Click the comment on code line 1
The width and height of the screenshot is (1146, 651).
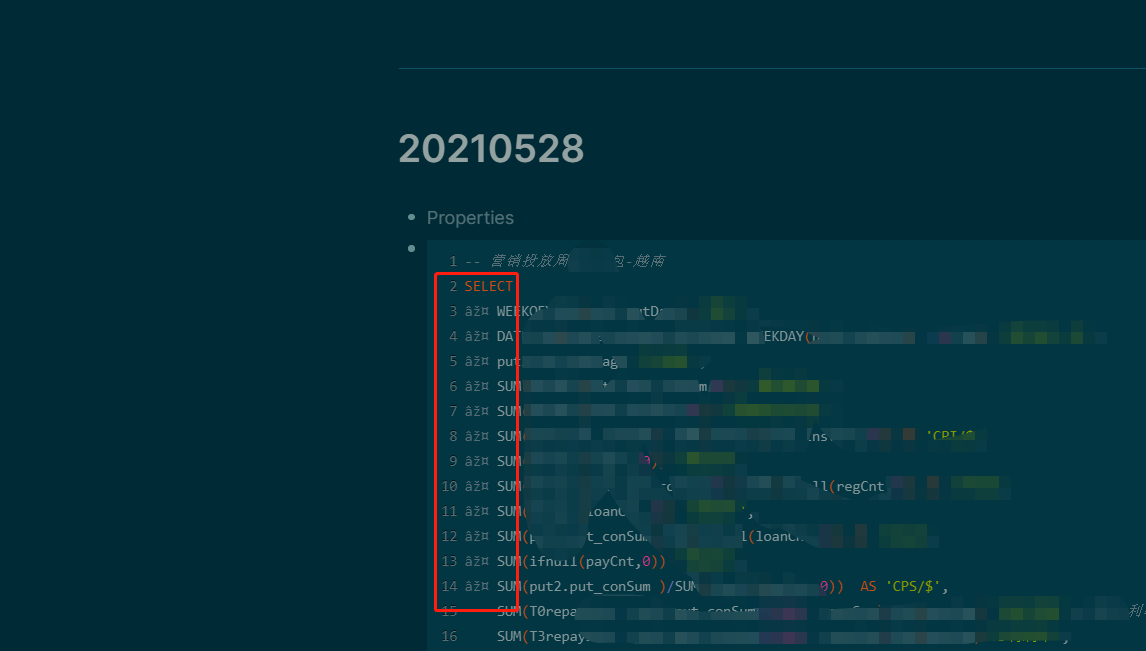[x=565, y=261]
